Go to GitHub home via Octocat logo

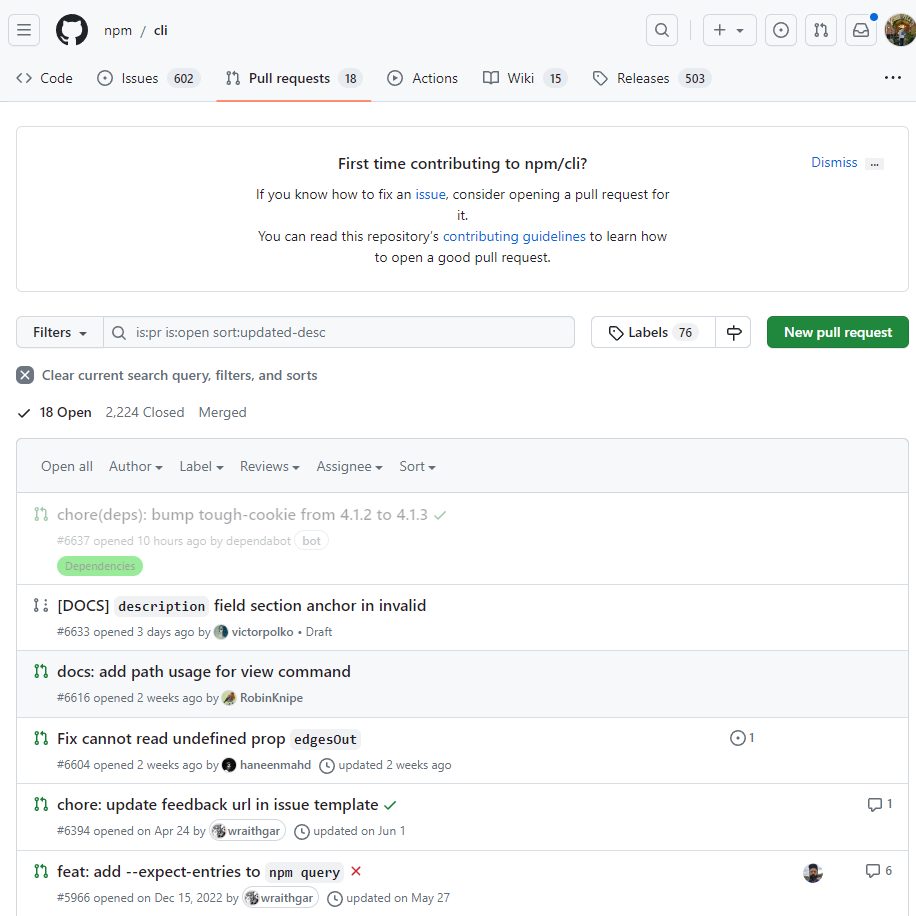72,30
